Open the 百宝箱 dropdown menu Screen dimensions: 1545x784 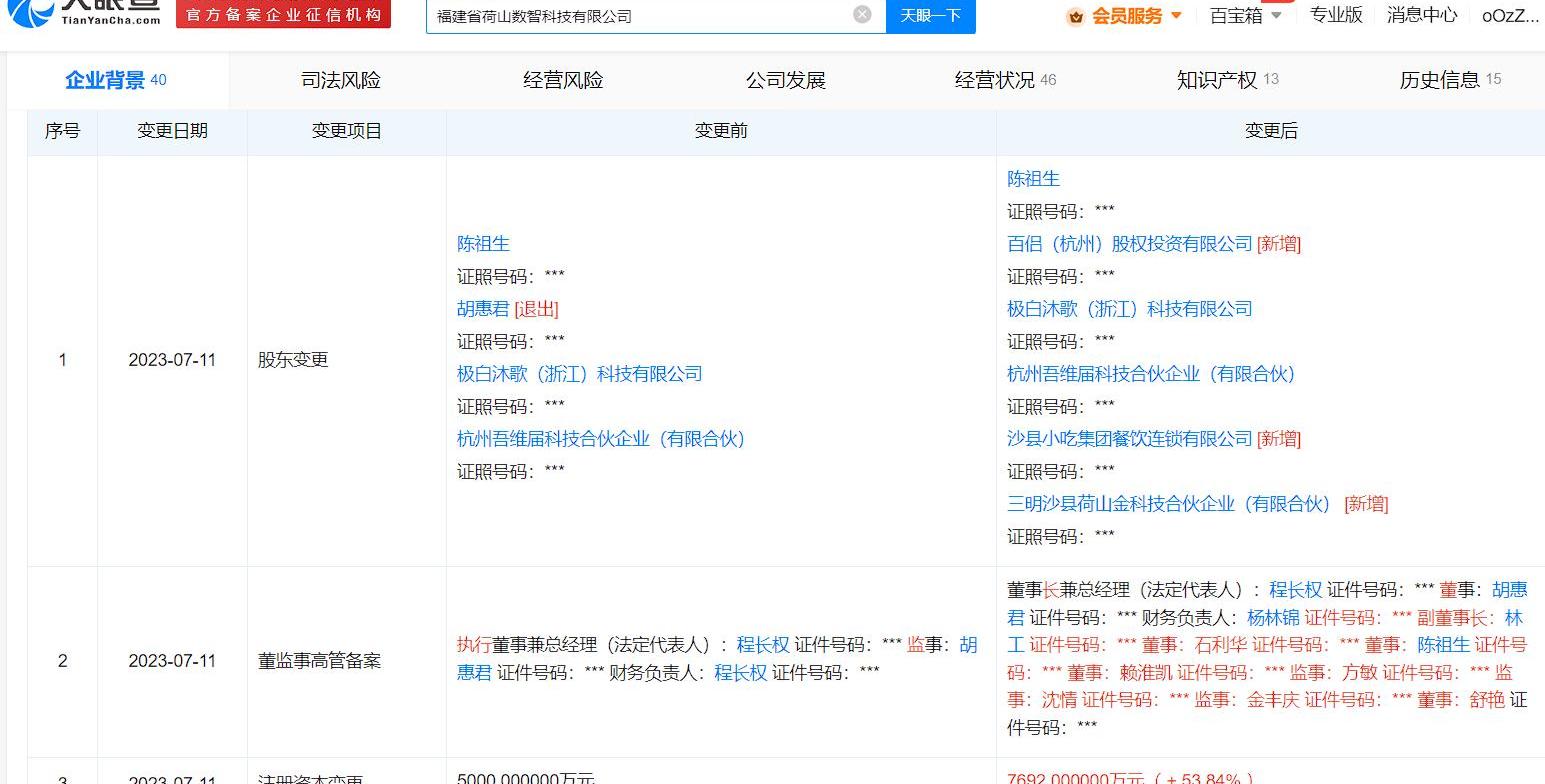[1246, 15]
